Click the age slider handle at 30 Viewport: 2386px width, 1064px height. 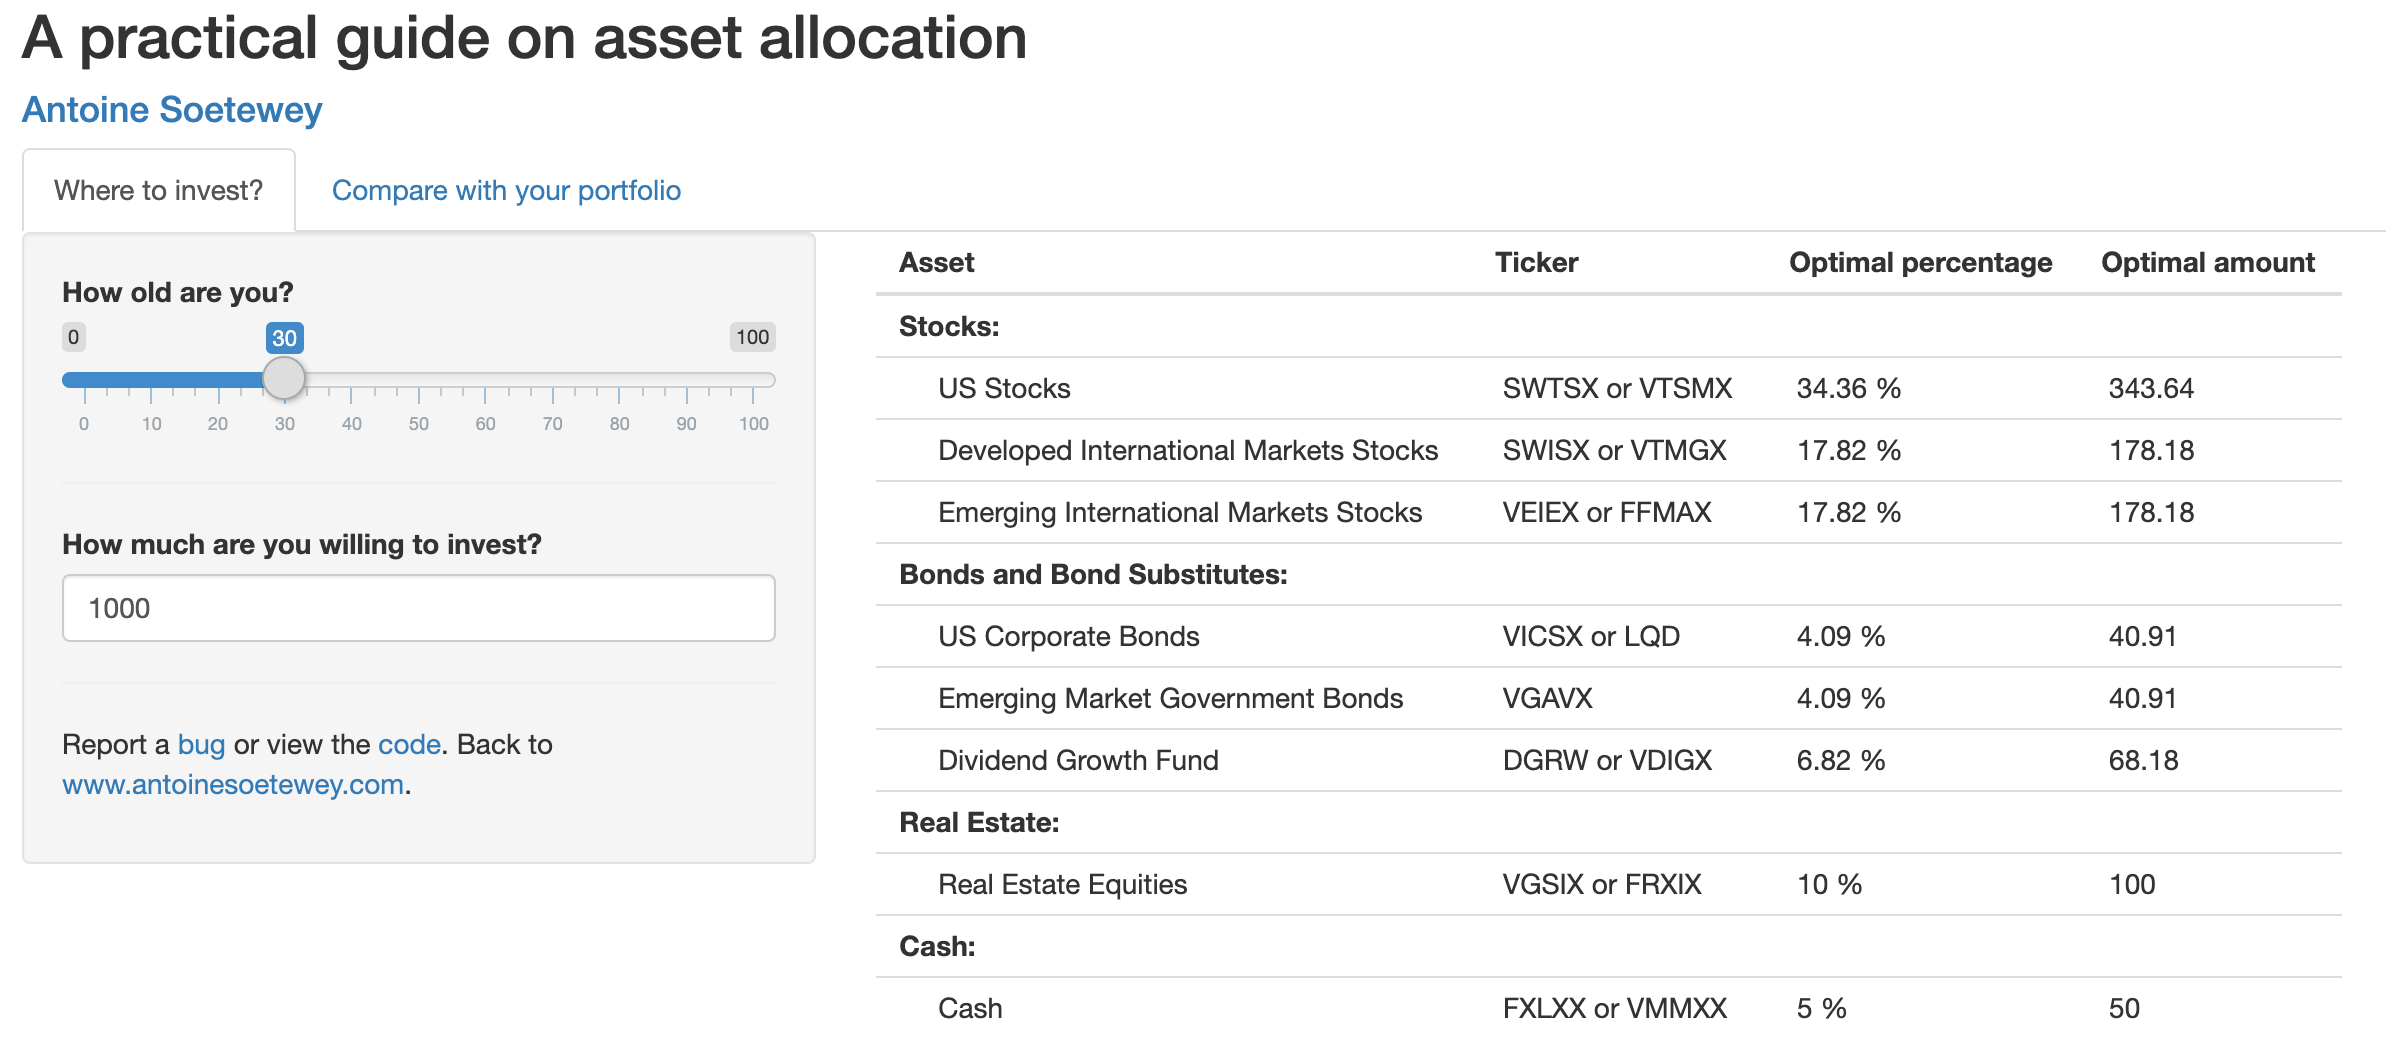tap(284, 379)
